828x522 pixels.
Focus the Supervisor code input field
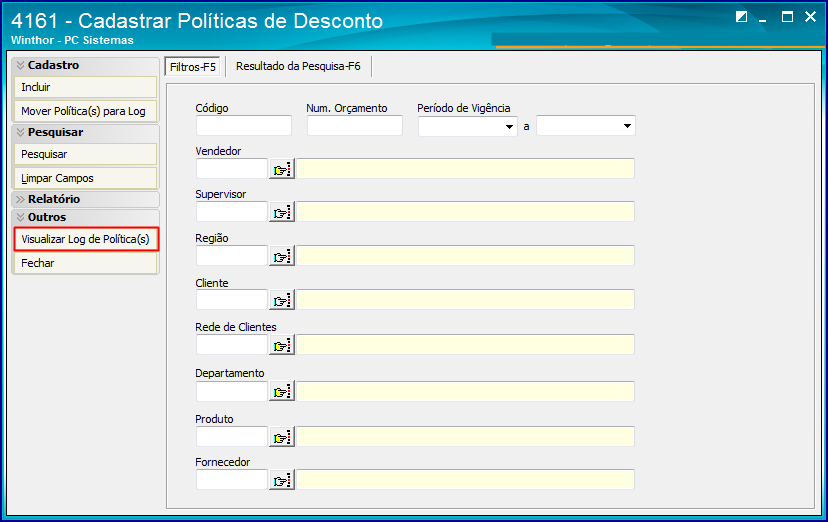click(232, 212)
